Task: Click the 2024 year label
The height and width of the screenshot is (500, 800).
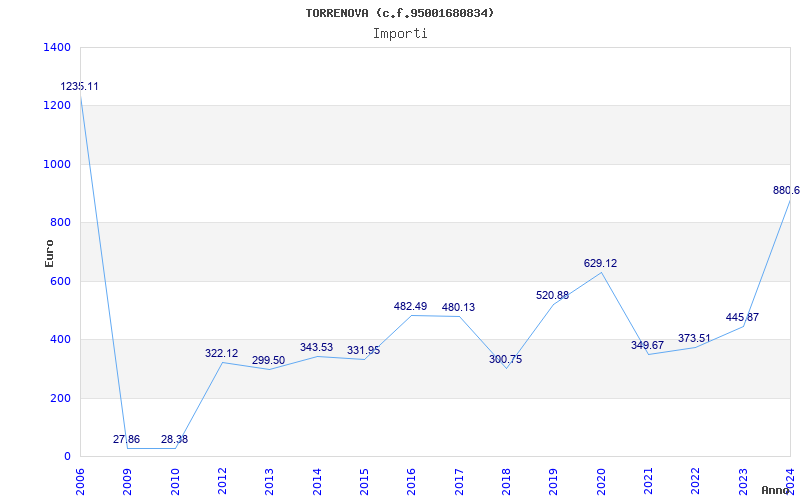Action: (790, 482)
